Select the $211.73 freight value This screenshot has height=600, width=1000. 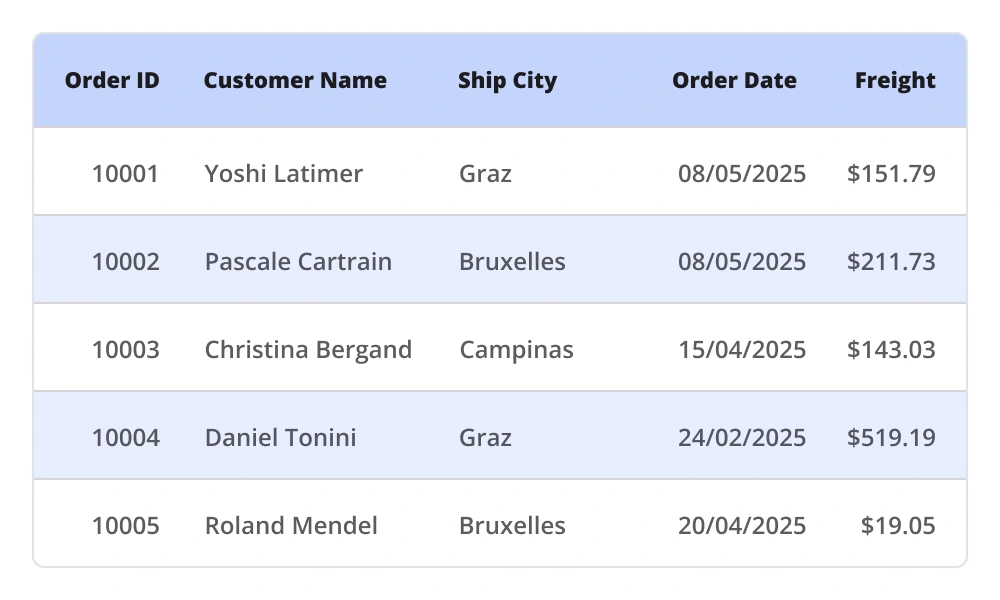pyautogui.click(x=891, y=262)
